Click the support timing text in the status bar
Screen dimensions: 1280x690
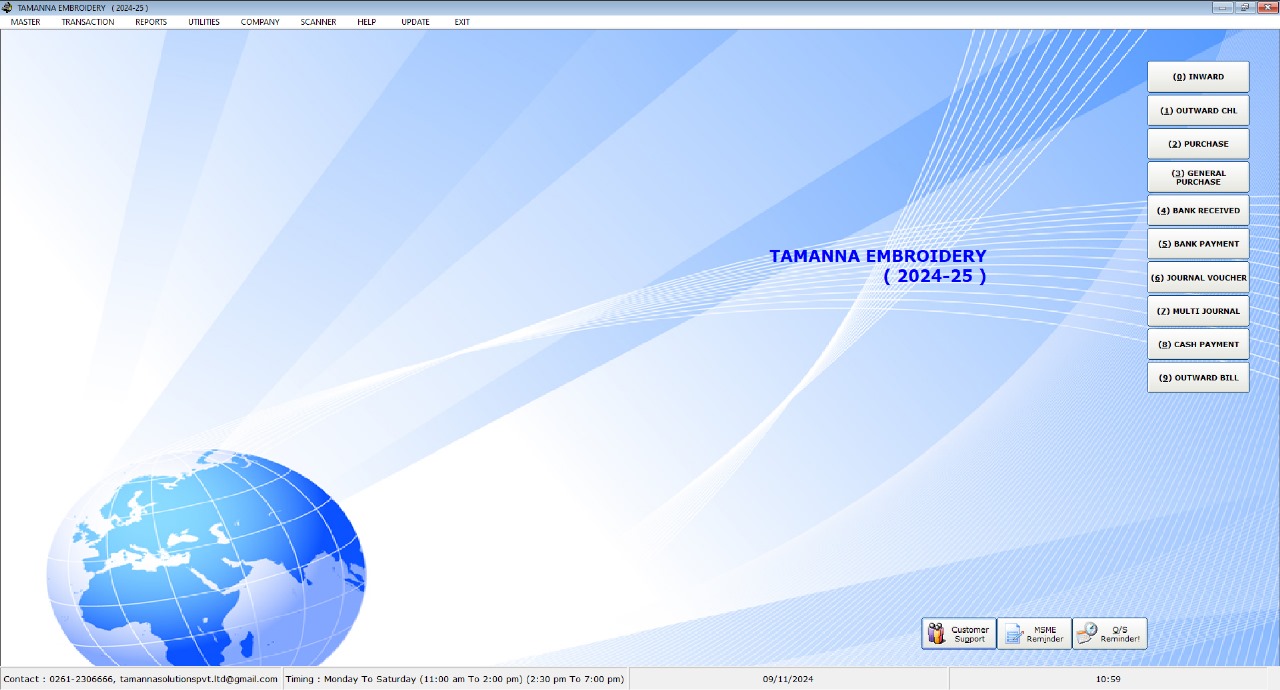pyautogui.click(x=455, y=679)
